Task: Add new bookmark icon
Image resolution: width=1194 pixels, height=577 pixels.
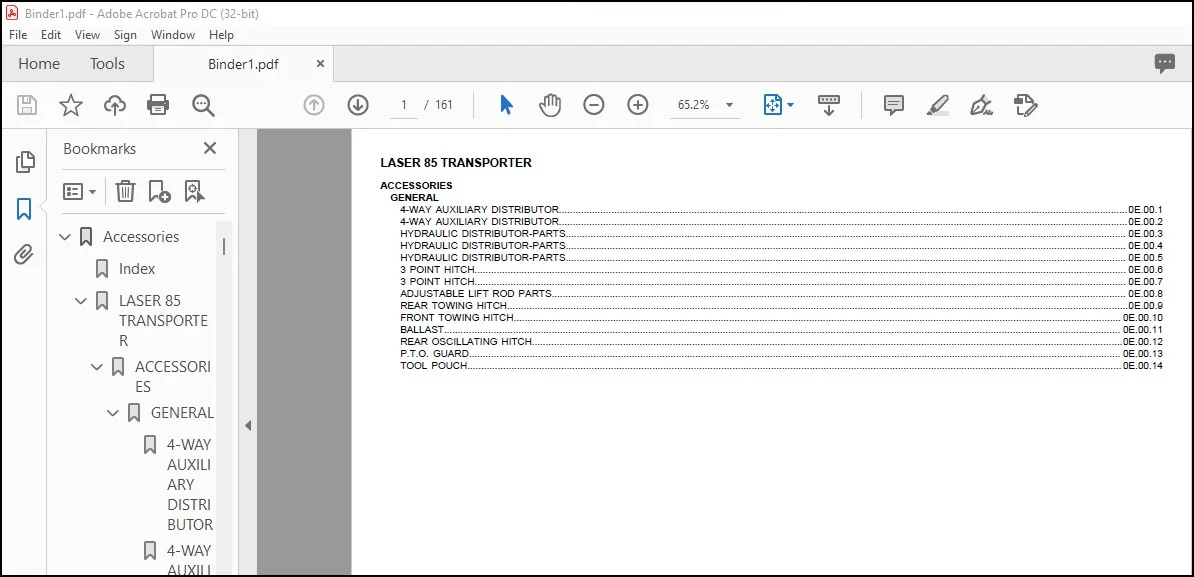Action: tap(159, 191)
